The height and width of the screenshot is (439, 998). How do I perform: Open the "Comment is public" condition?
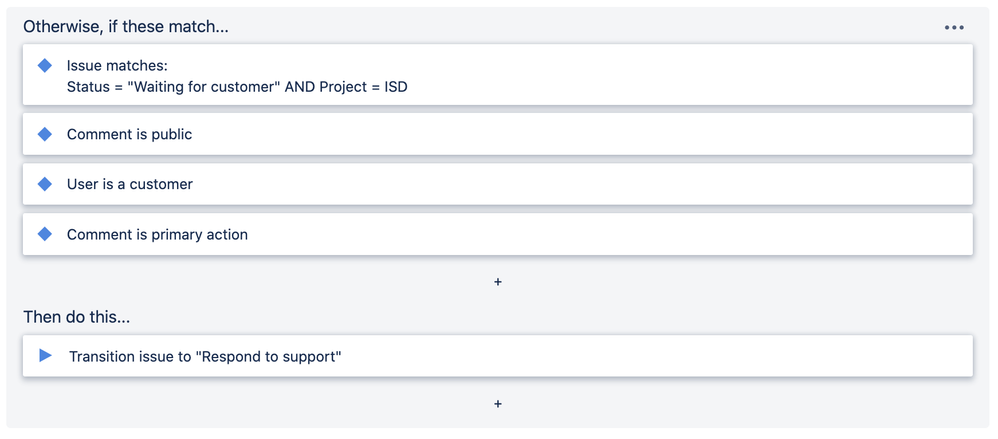pyautogui.click(x=130, y=134)
